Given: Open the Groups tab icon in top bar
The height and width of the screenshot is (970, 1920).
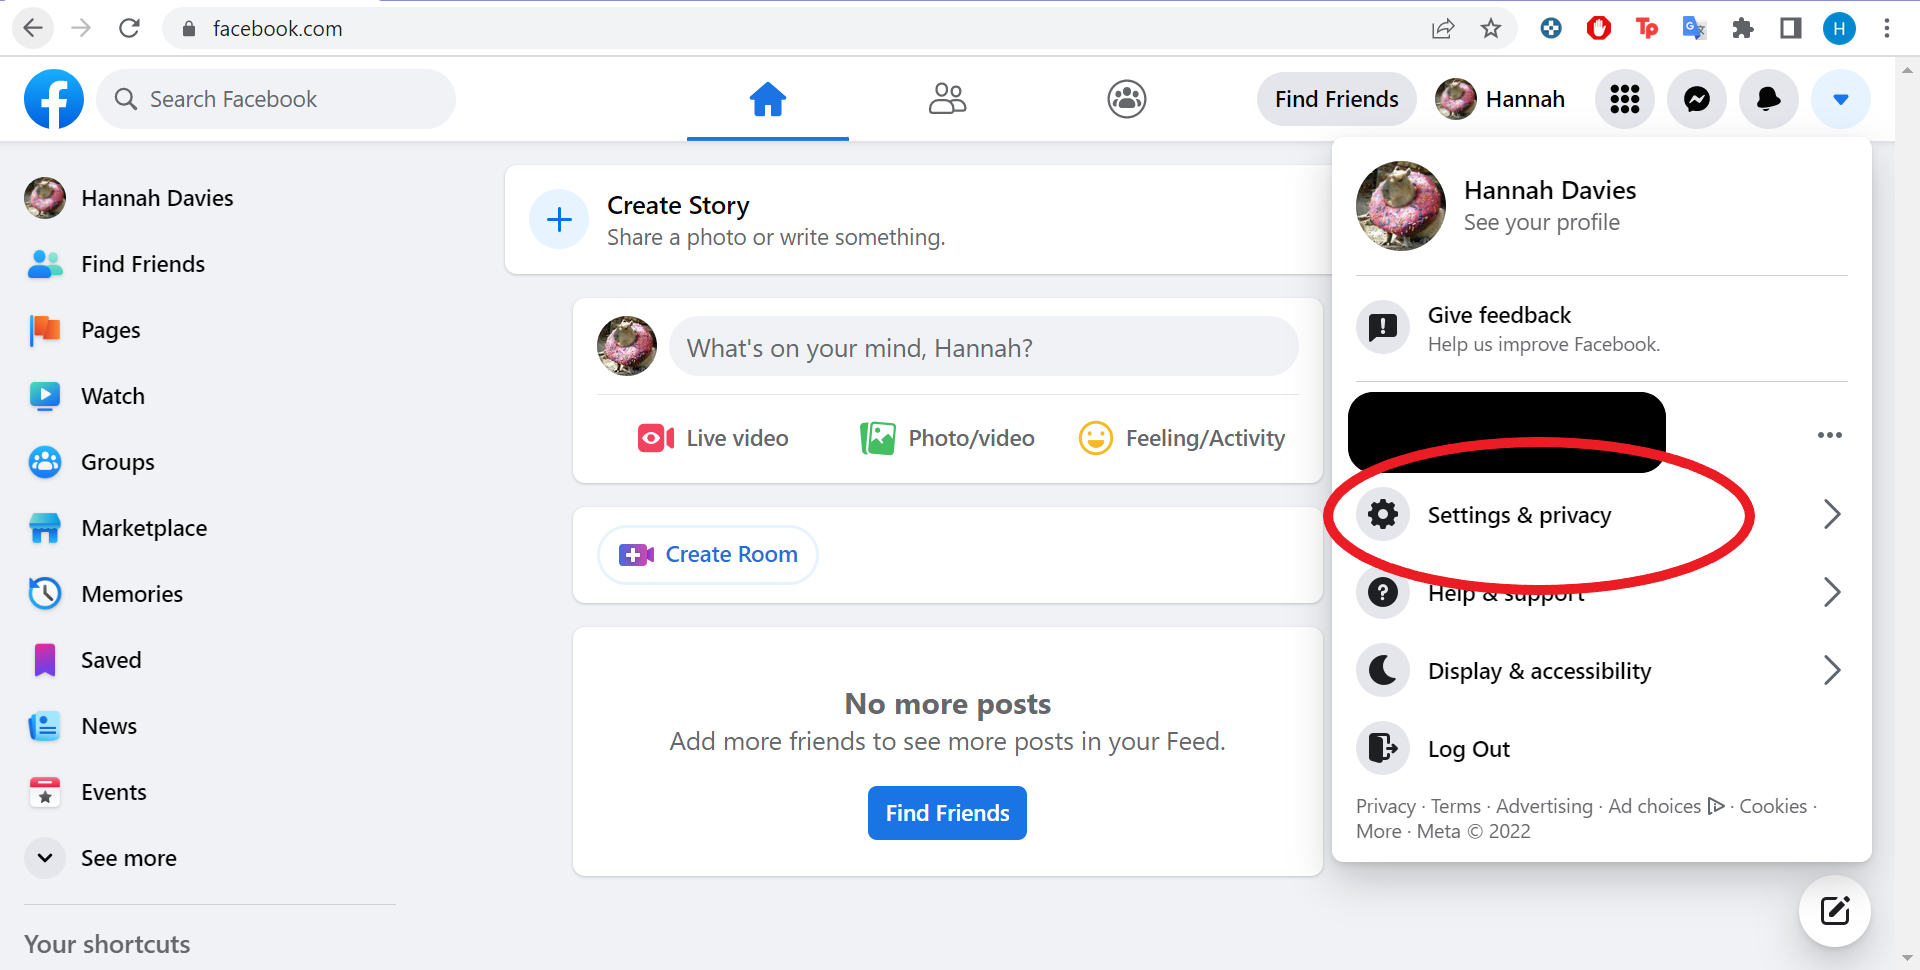Looking at the screenshot, I should [x=1127, y=99].
